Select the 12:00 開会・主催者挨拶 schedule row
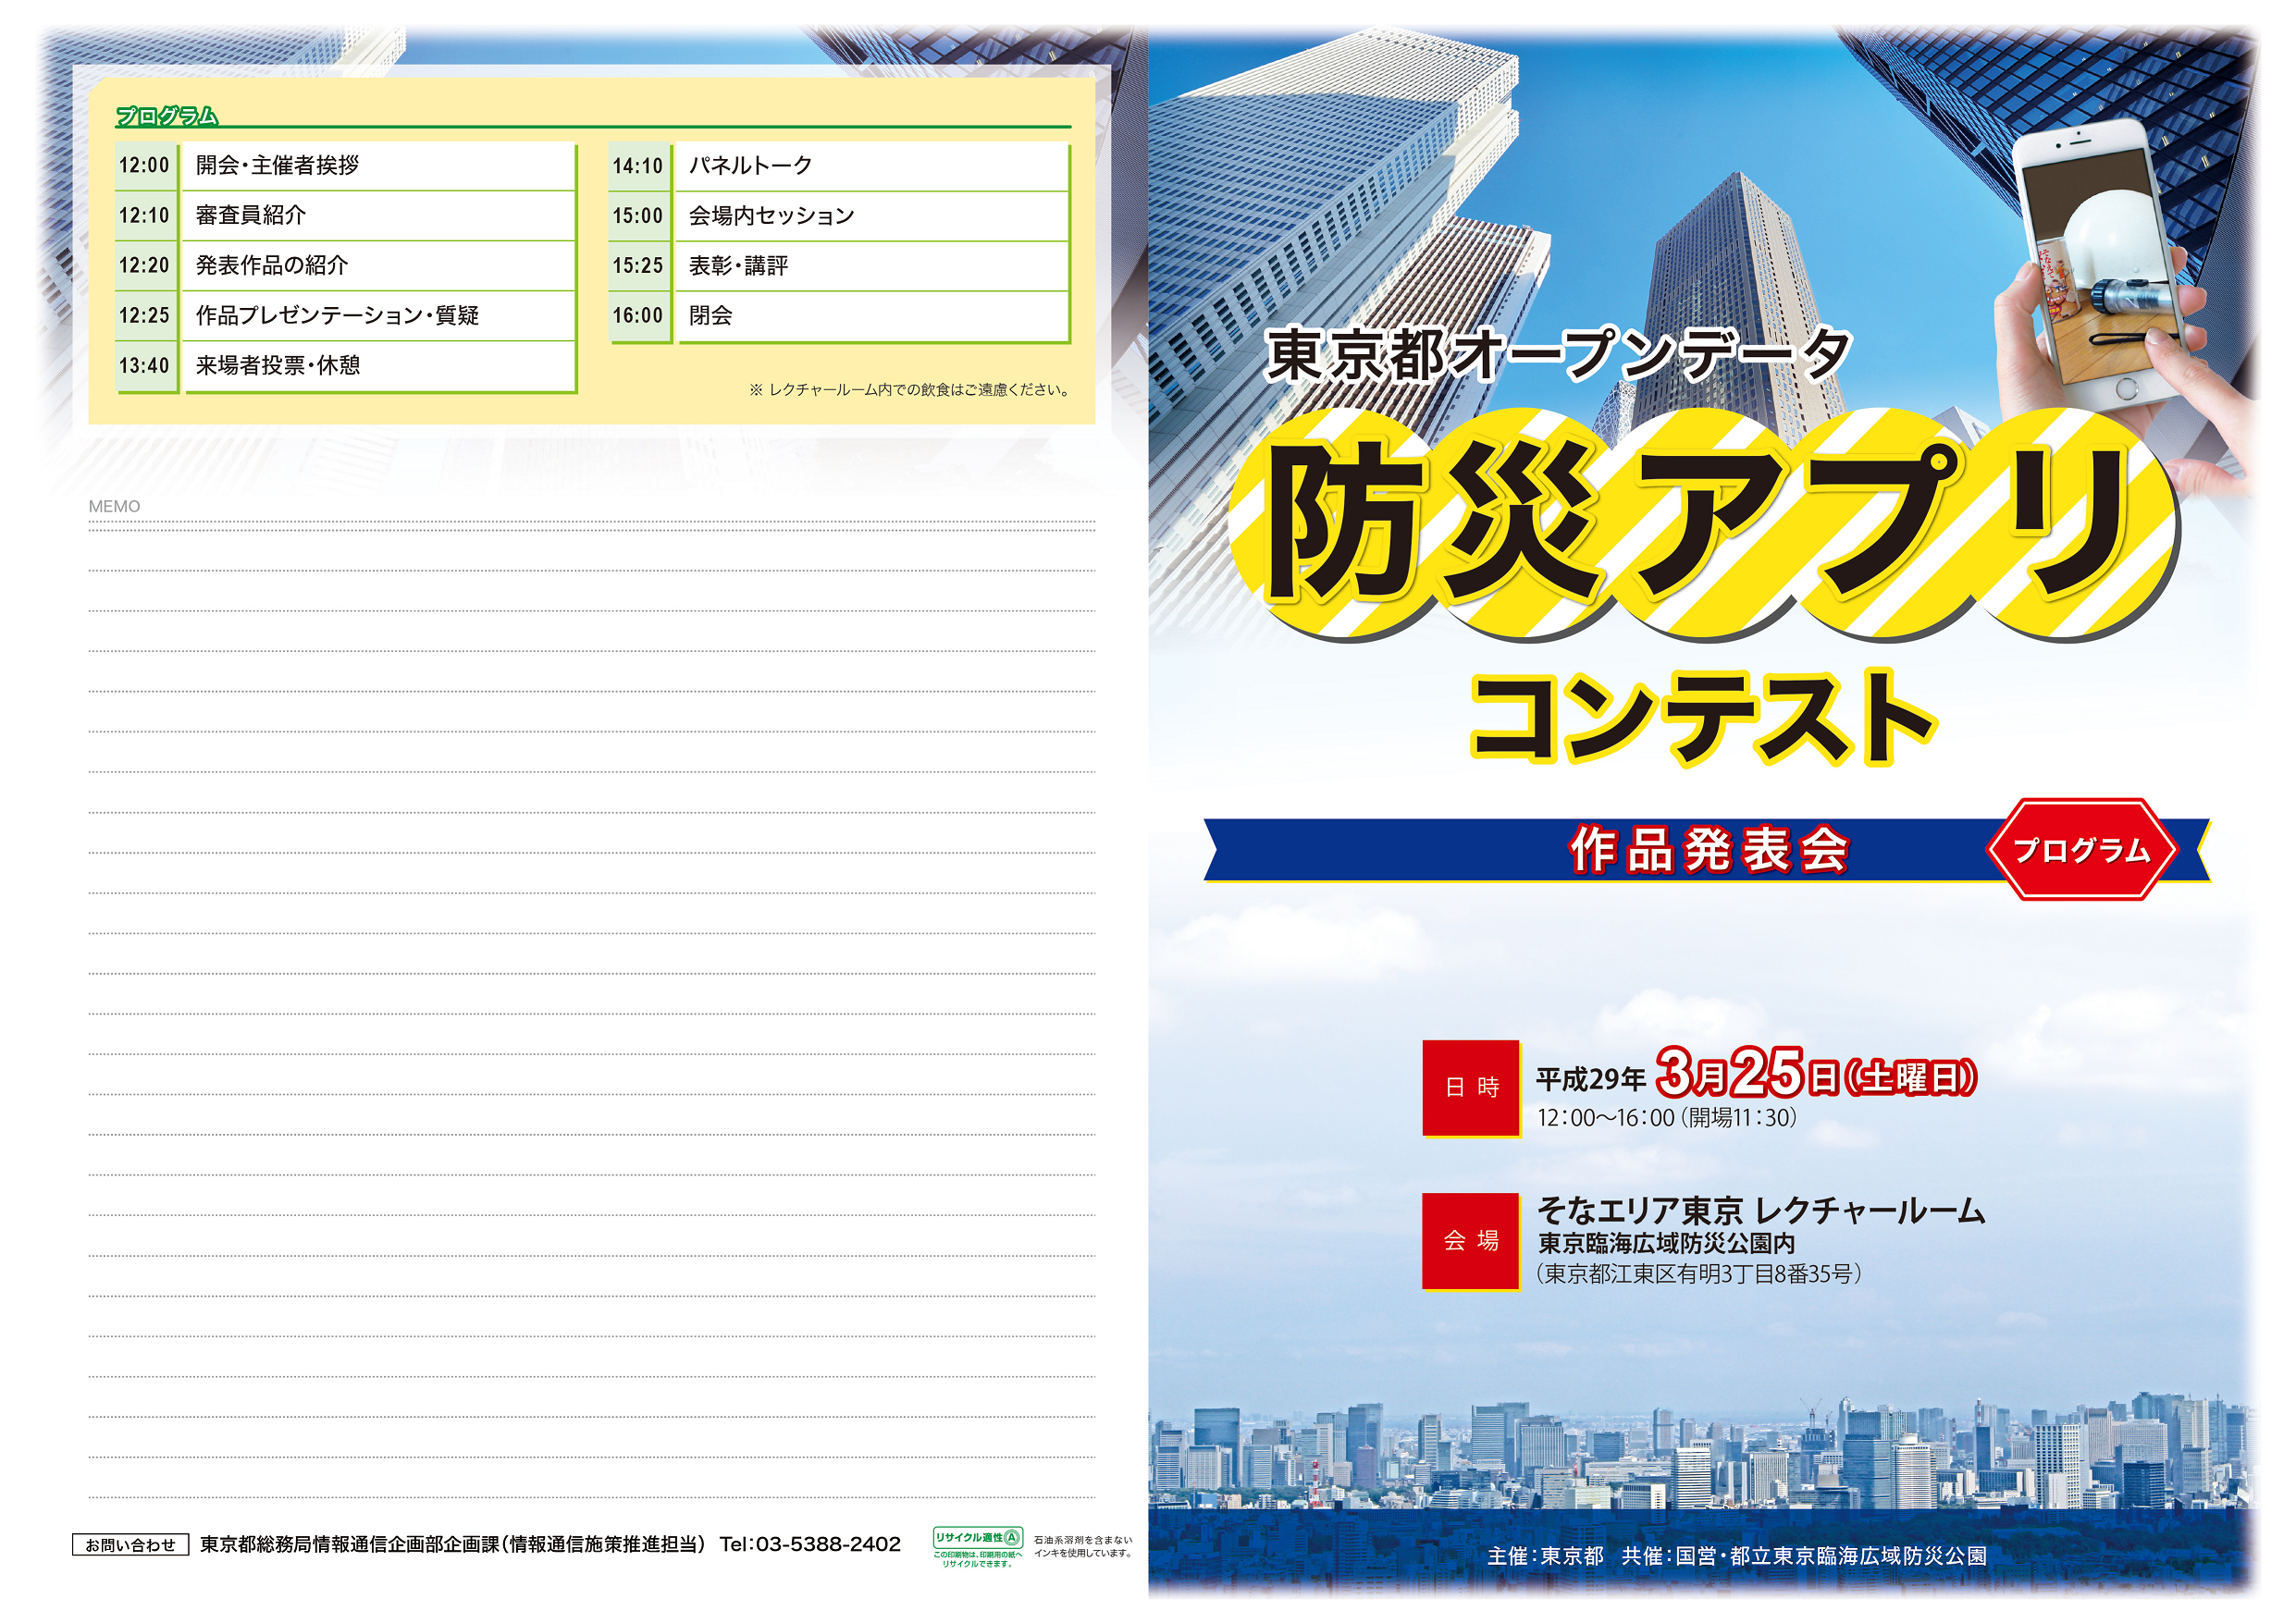This screenshot has height=1623, width=2296. (x=345, y=165)
